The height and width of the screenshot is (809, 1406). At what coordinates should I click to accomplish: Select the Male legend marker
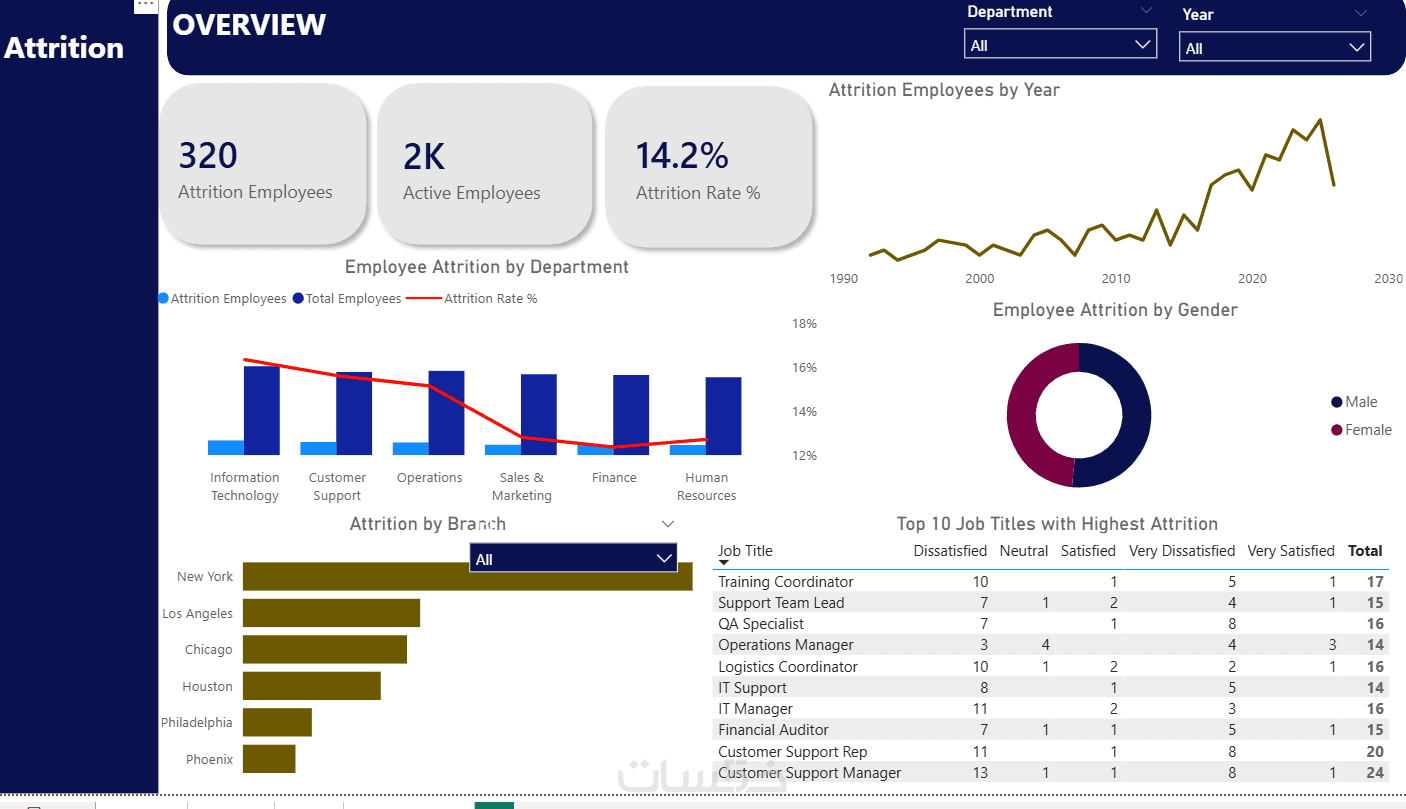(1336, 402)
